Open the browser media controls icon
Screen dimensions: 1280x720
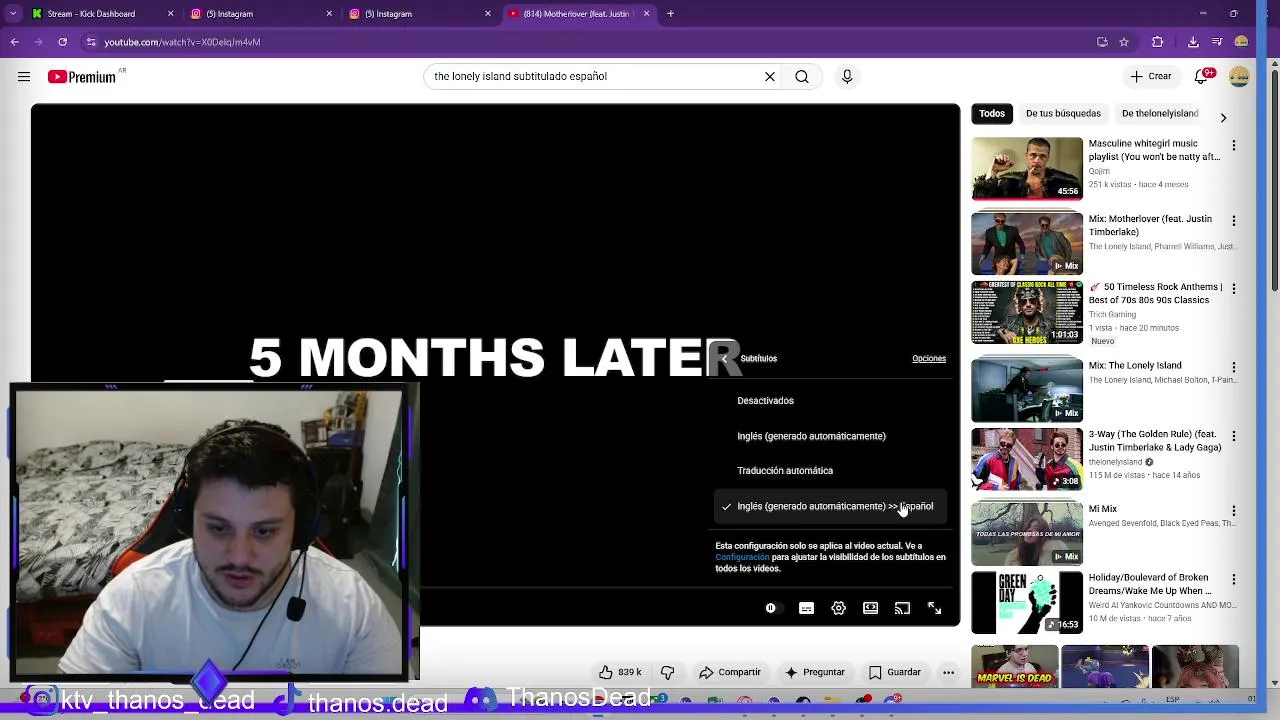click(x=1217, y=42)
